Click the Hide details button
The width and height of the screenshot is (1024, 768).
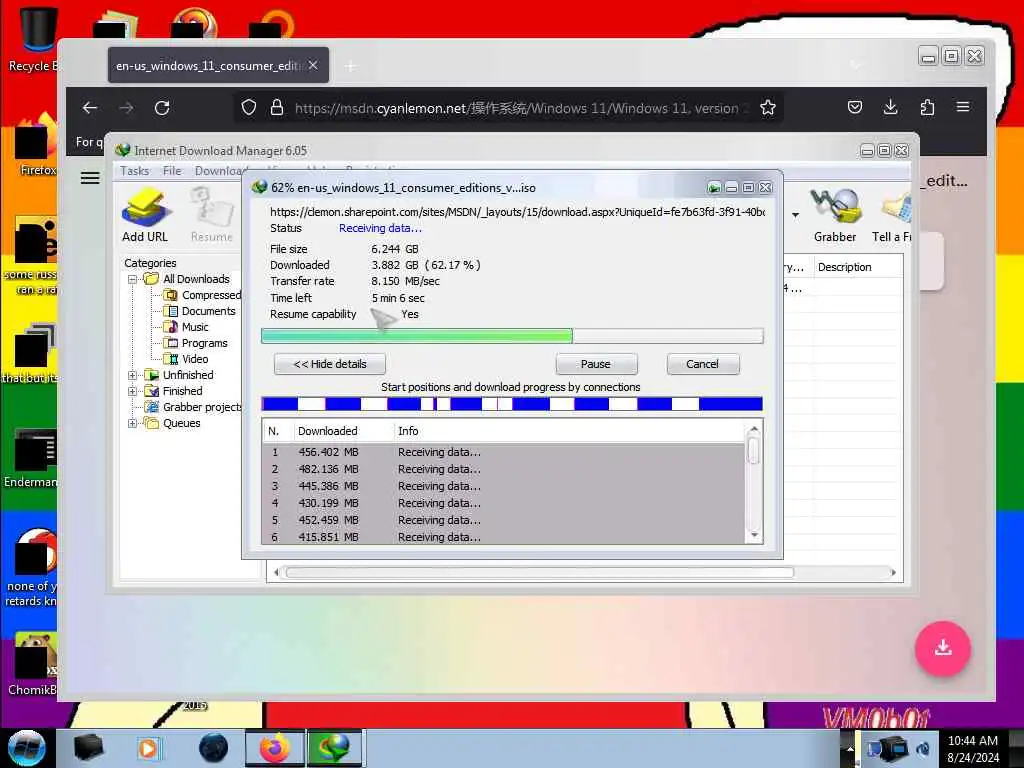tap(330, 364)
